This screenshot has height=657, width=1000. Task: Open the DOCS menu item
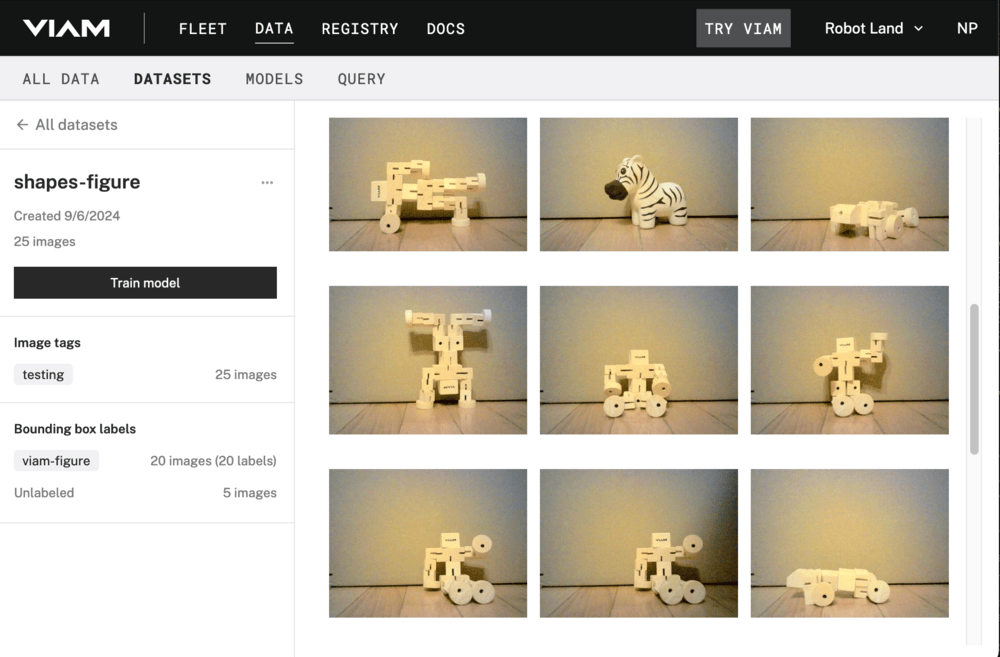click(445, 28)
